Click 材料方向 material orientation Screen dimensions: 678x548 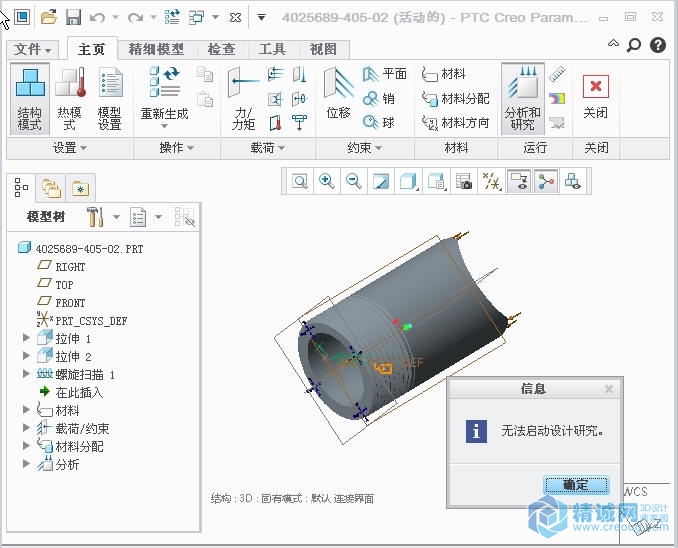click(455, 123)
